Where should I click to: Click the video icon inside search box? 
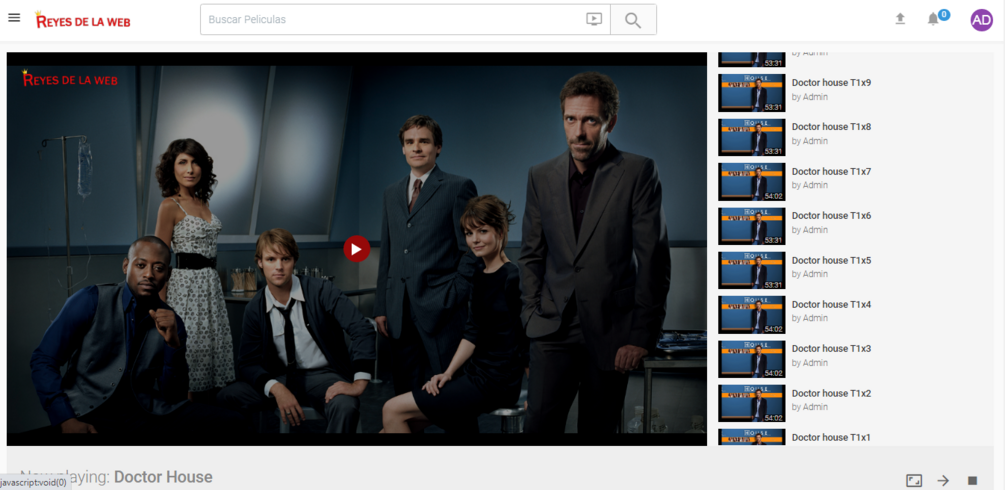click(594, 19)
